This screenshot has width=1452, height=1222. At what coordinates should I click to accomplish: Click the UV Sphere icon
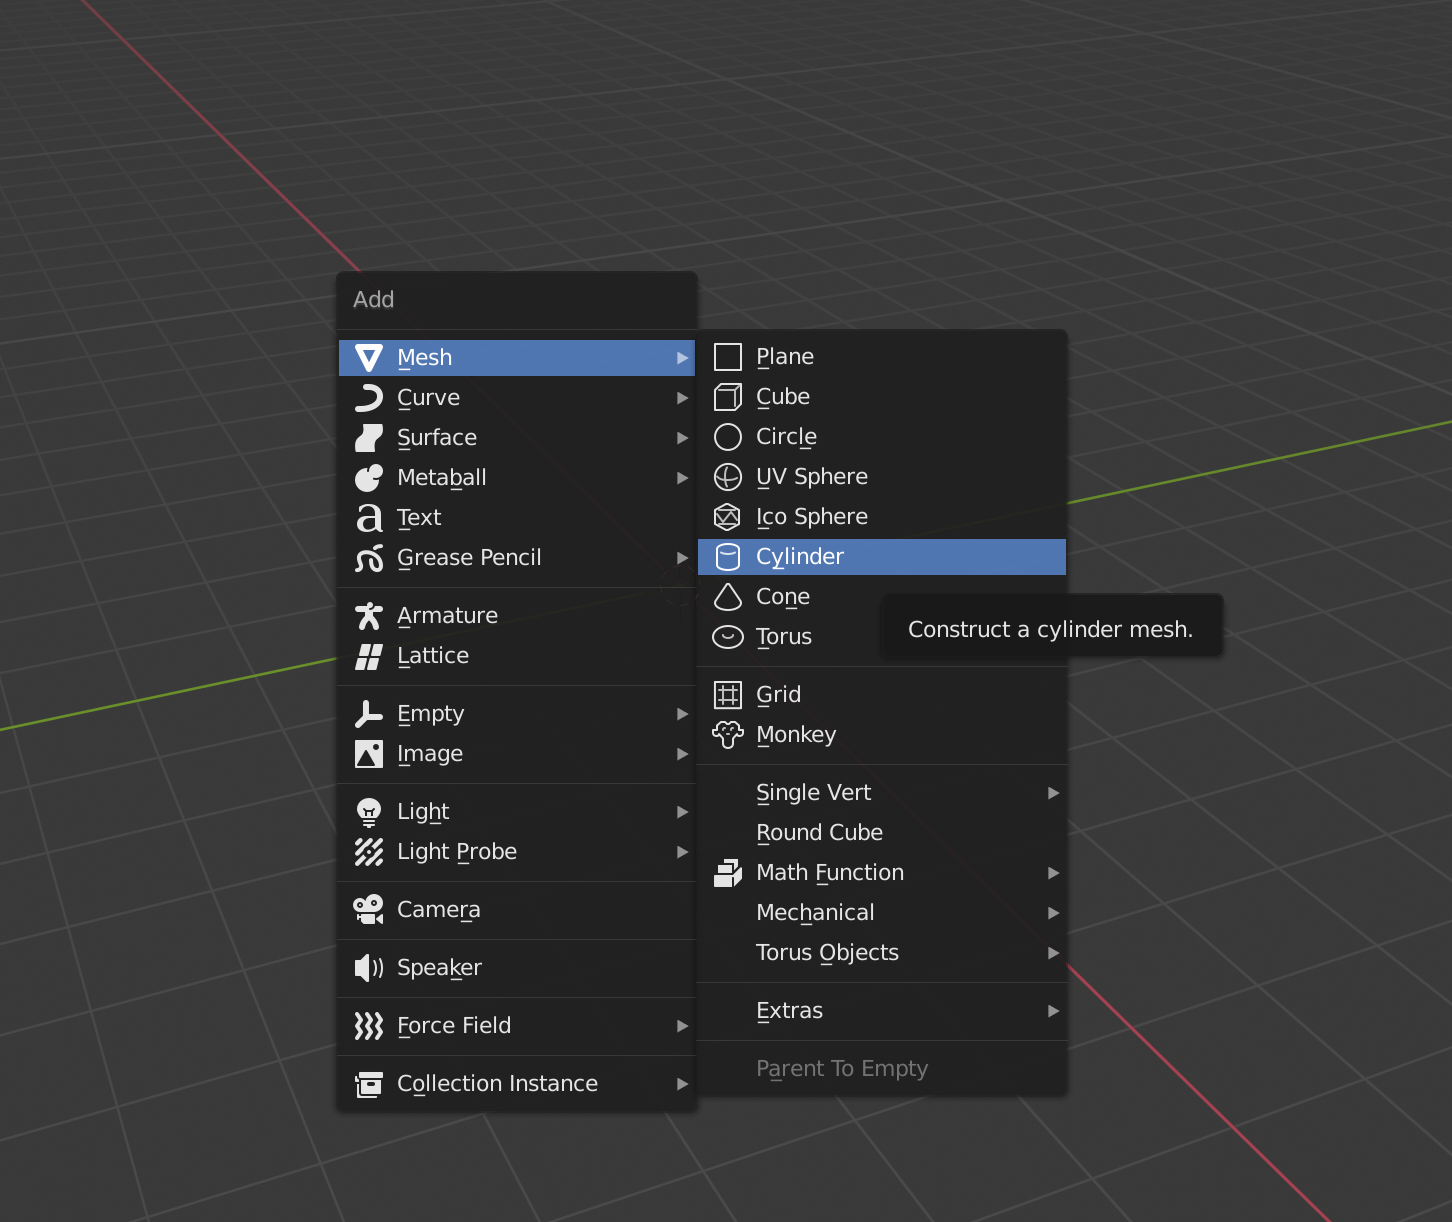(728, 477)
